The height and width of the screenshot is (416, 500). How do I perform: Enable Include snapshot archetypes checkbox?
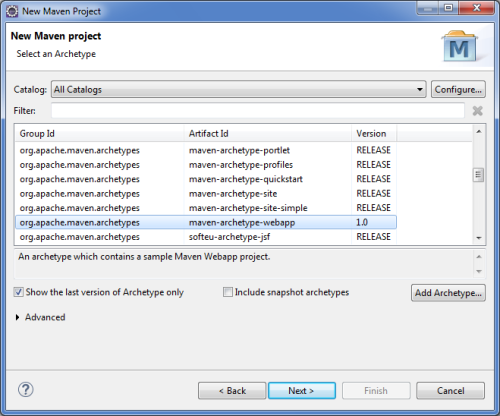(x=228, y=292)
